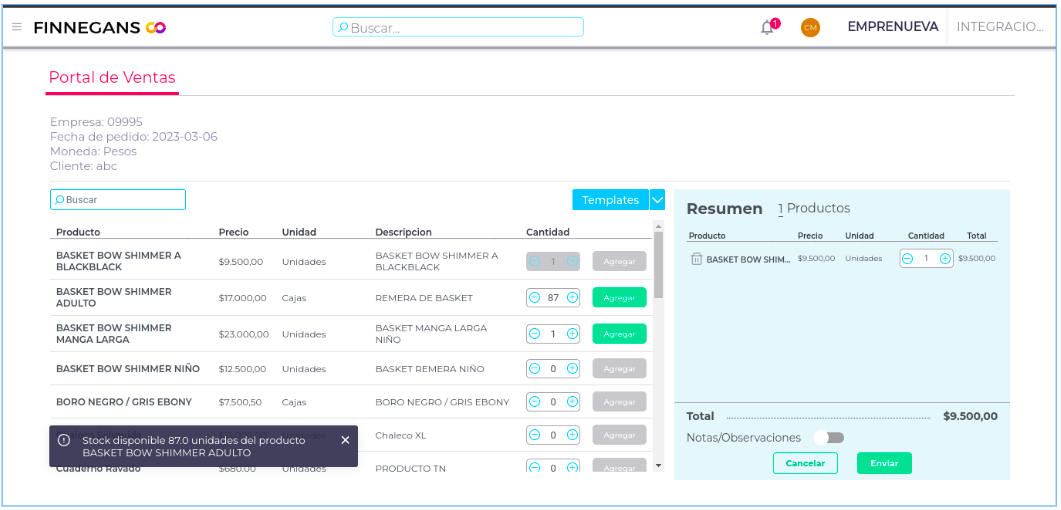This screenshot has width=1061, height=510.
Task: Click the Resumen total $9.500,00 at bottom
Action: point(970,416)
